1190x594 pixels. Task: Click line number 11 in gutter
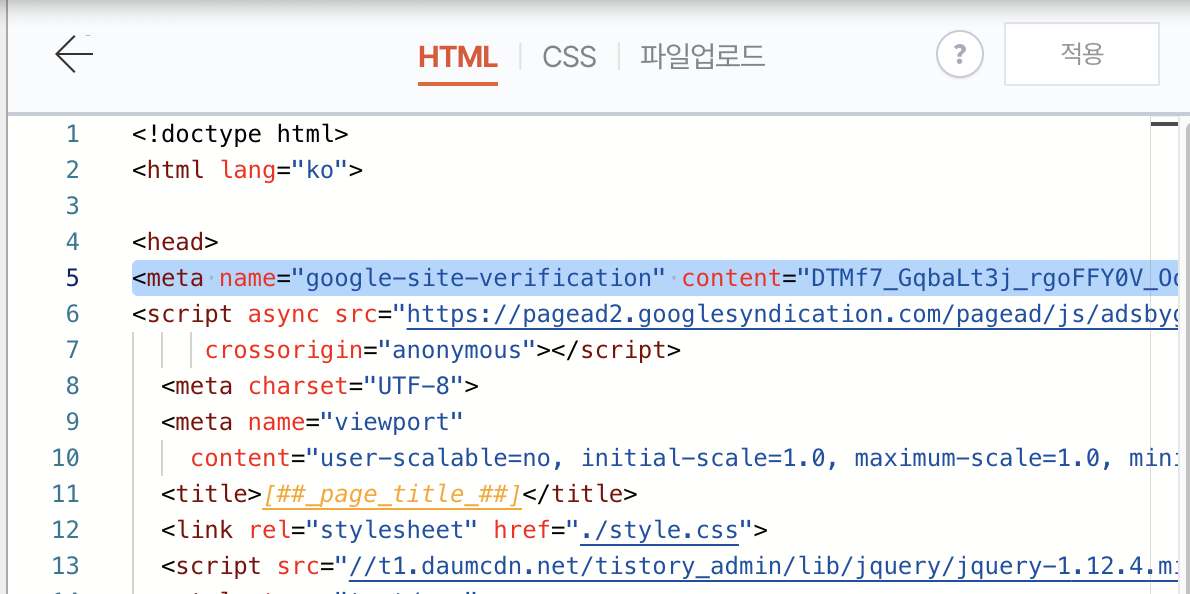(x=65, y=495)
